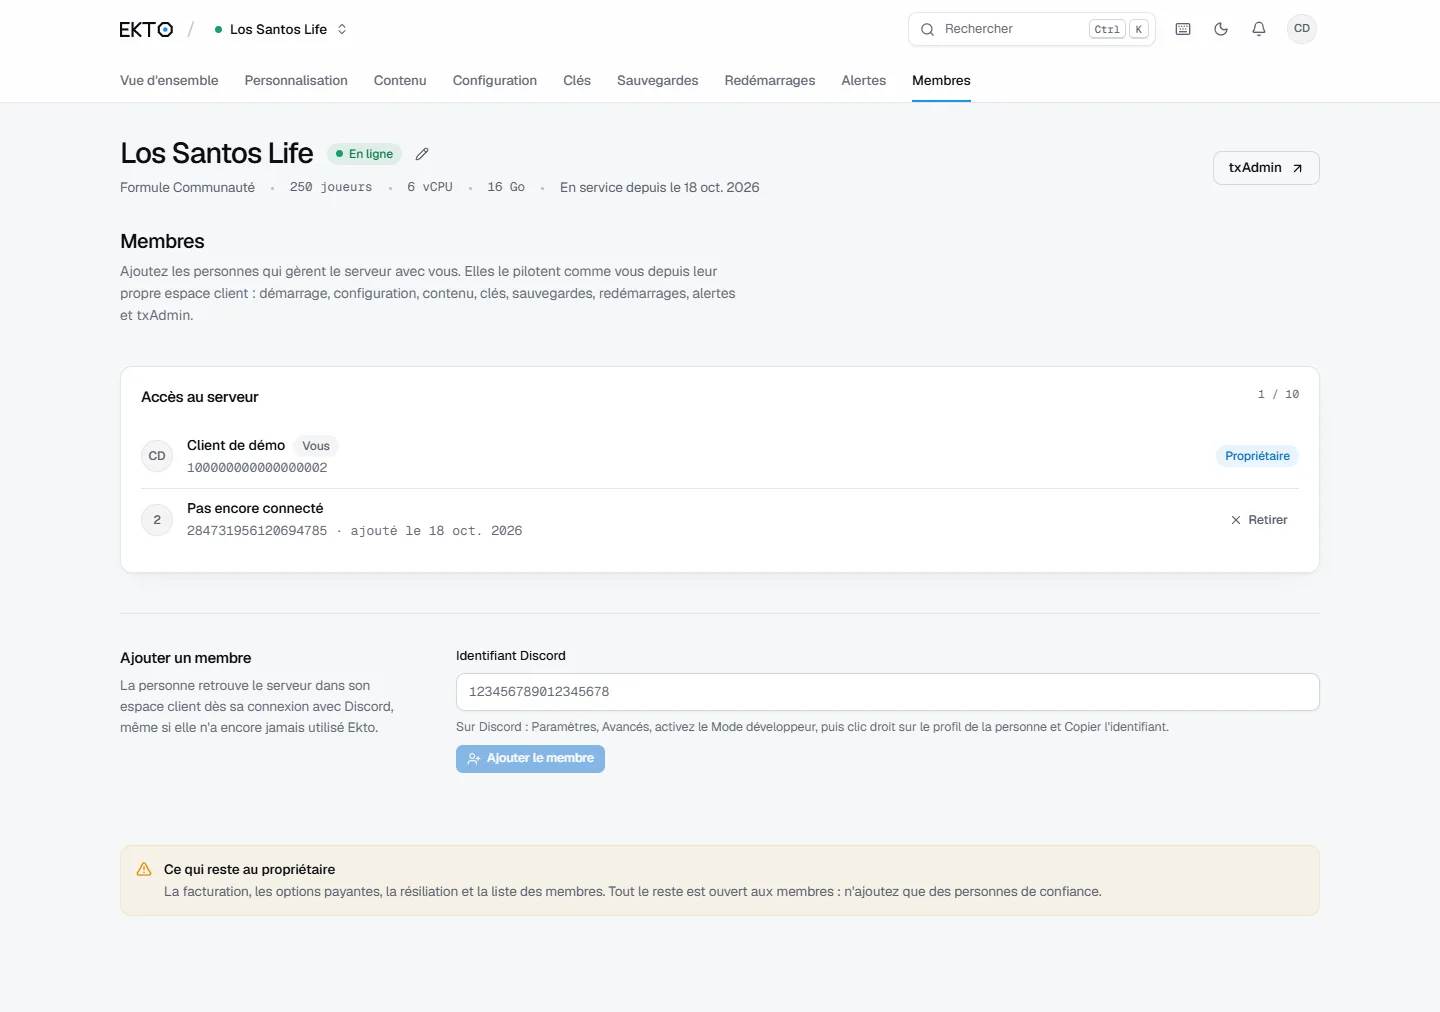Click the Ce qui reste au propriétaire heading
1440x1012 pixels.
pos(250,870)
